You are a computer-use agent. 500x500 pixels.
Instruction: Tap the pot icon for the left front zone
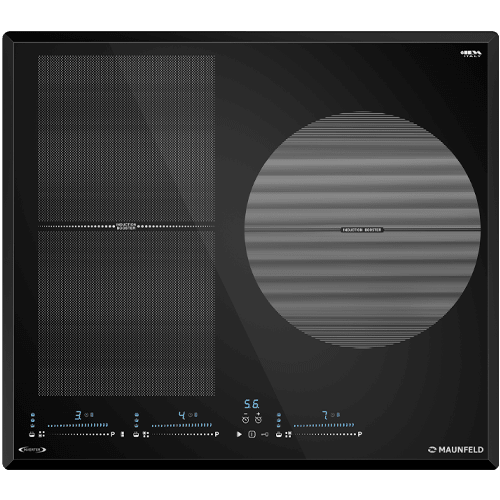32,434
